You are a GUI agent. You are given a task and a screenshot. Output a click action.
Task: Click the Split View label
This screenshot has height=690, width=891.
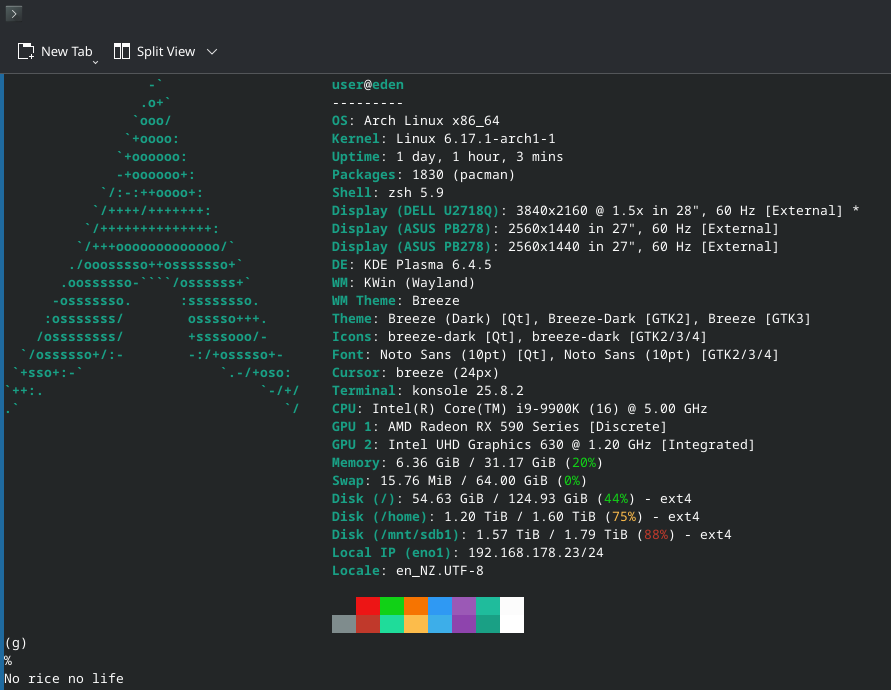[x=166, y=51]
